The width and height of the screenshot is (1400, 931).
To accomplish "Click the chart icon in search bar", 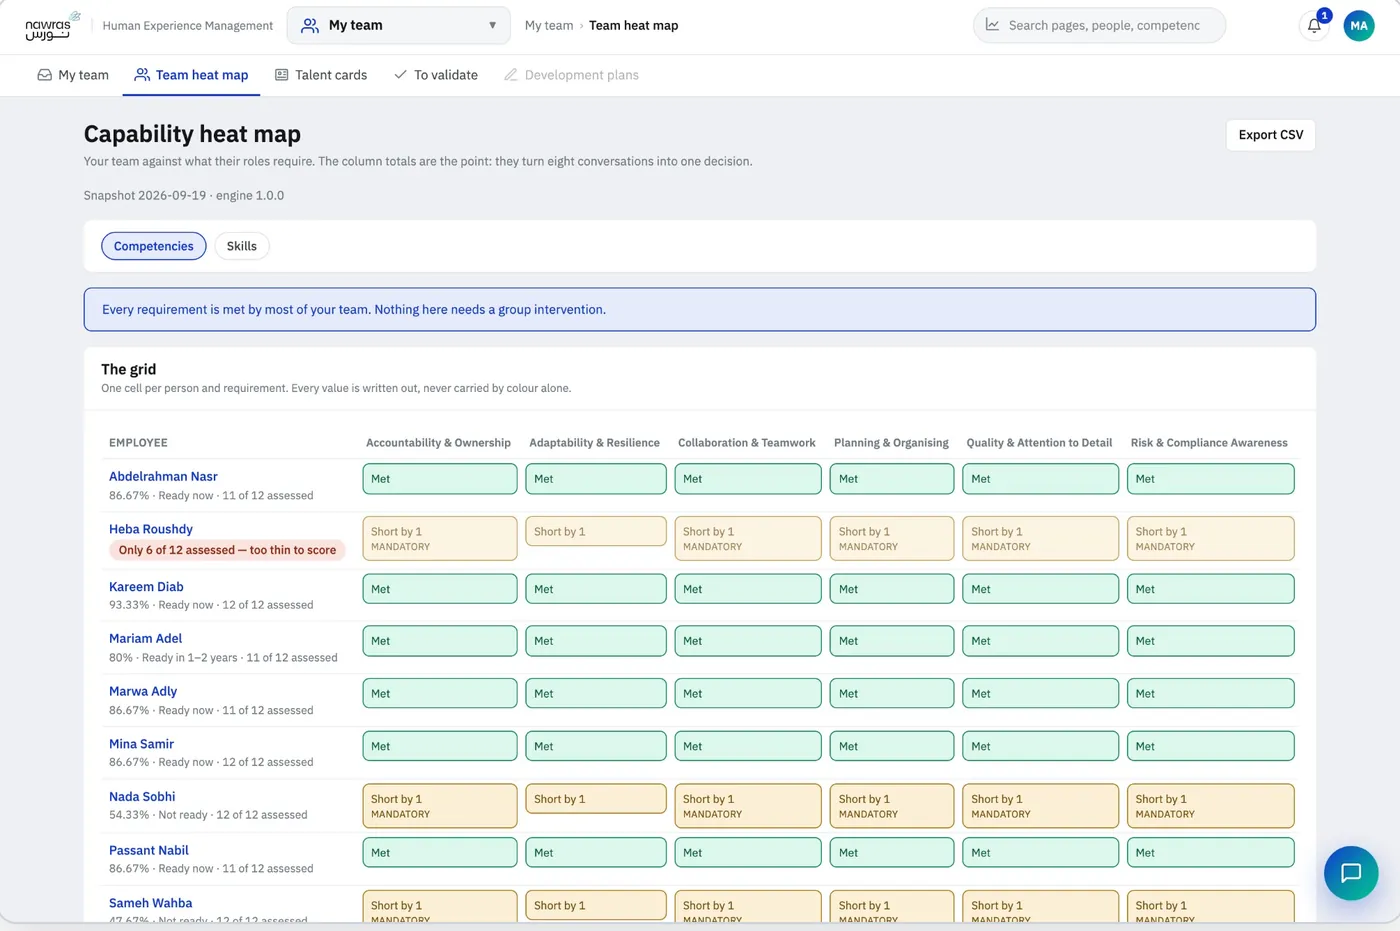I will 992,25.
